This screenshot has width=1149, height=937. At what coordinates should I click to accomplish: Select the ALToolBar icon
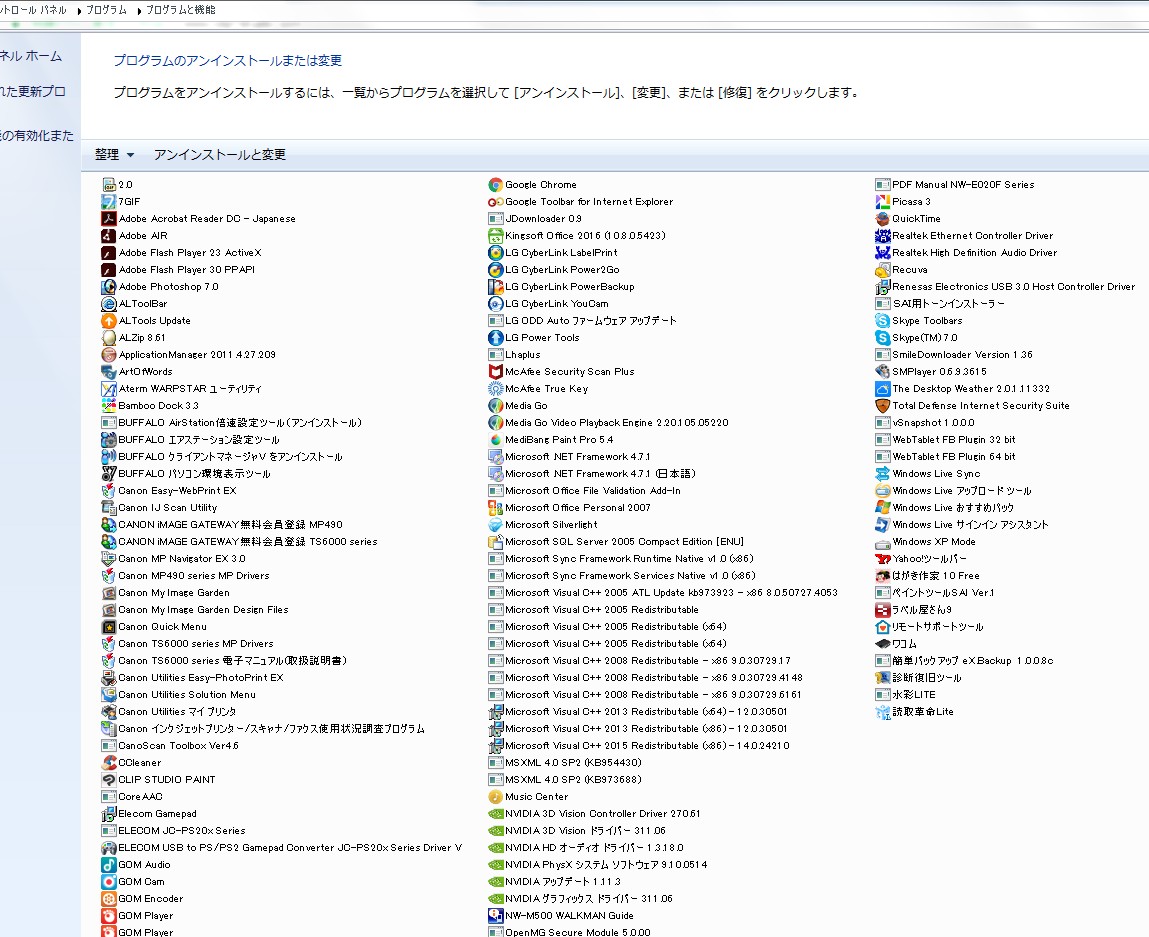(108, 303)
